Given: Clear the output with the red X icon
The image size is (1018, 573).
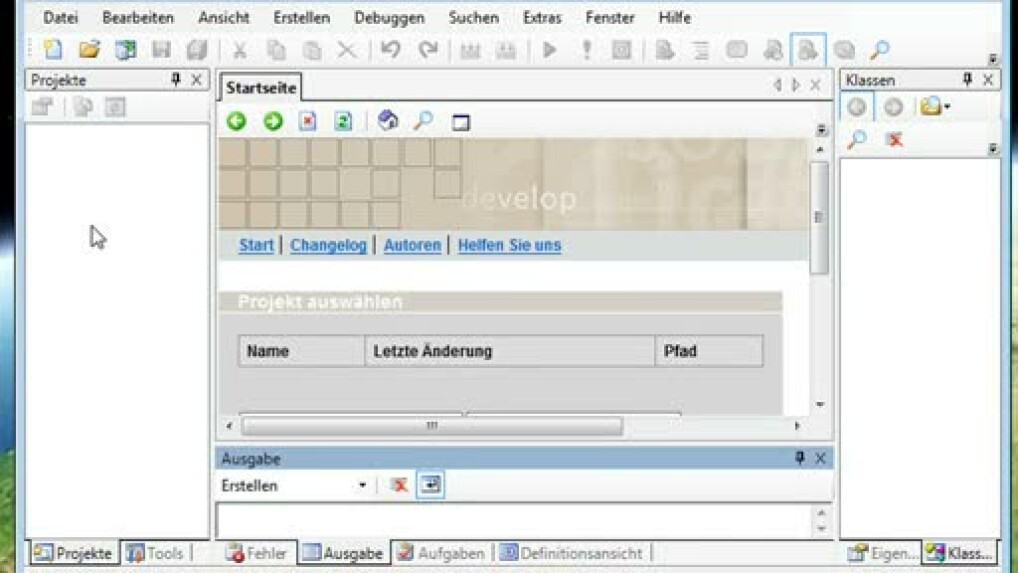Looking at the screenshot, I should point(399,485).
